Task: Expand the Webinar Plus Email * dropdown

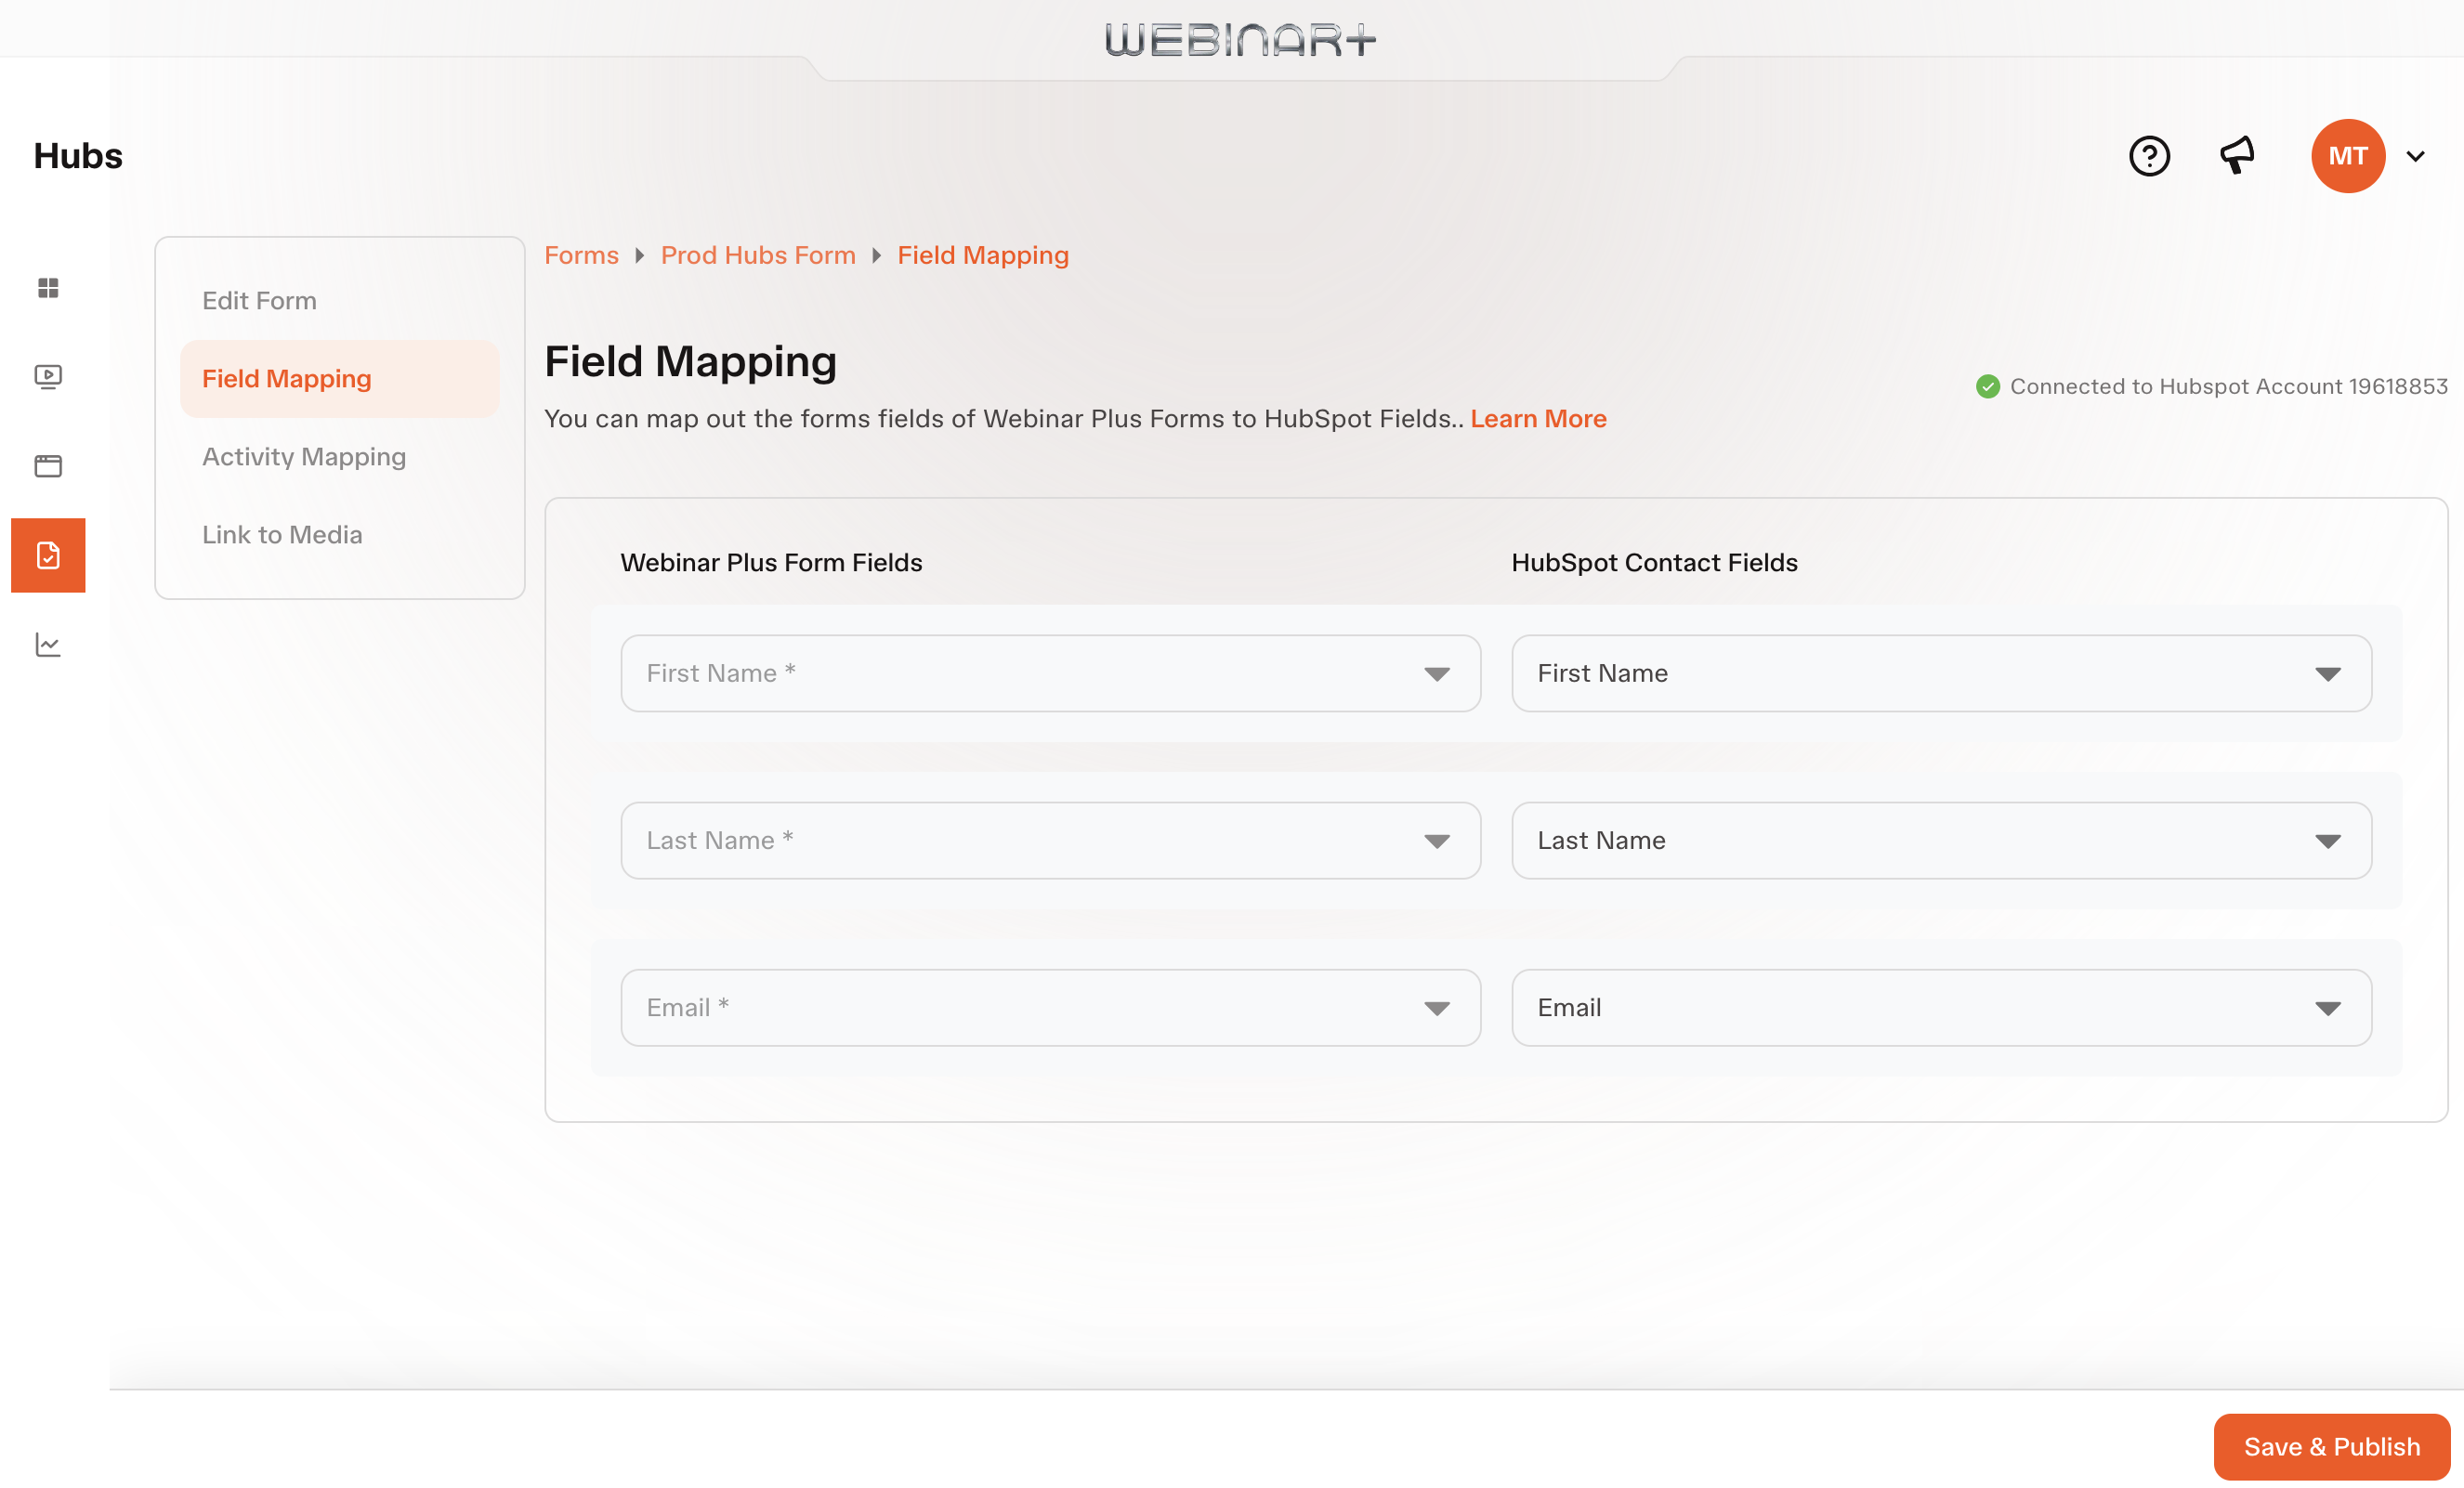Action: (1050, 1007)
